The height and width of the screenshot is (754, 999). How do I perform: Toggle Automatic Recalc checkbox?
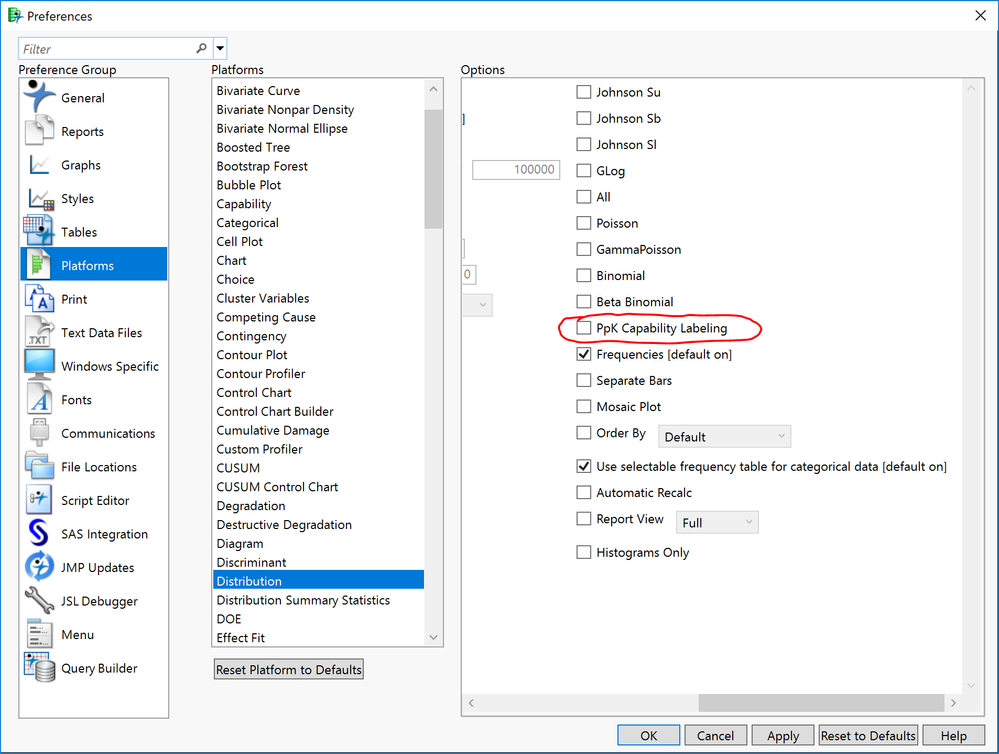tap(584, 492)
